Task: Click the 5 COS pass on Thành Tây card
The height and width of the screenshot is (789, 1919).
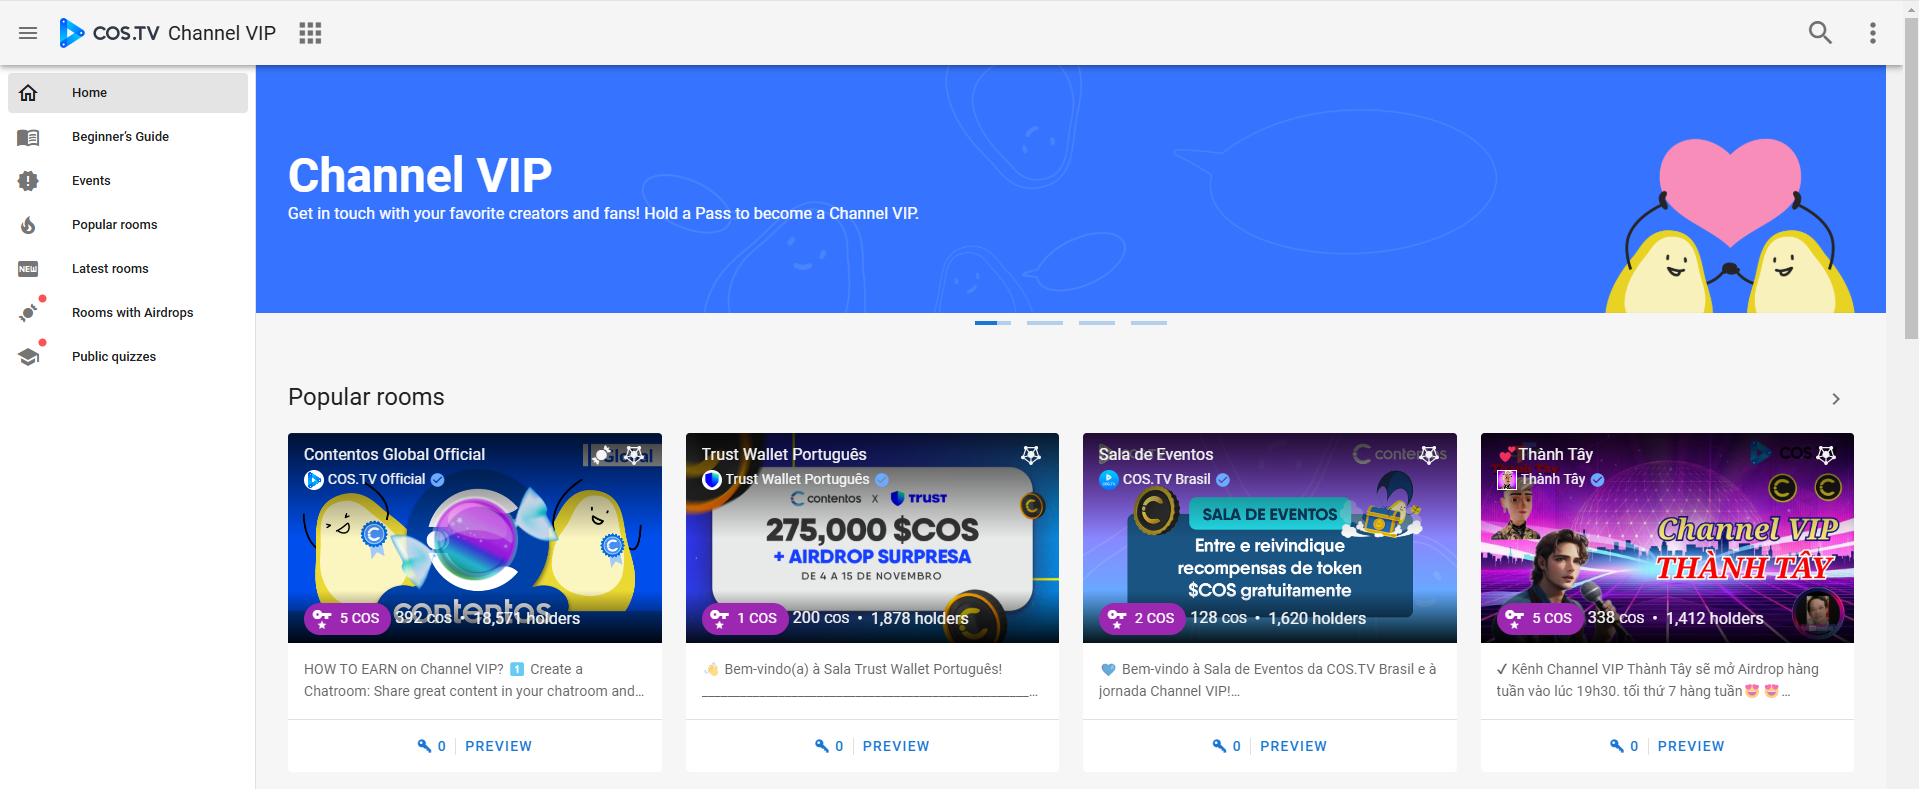Action: click(x=1539, y=618)
